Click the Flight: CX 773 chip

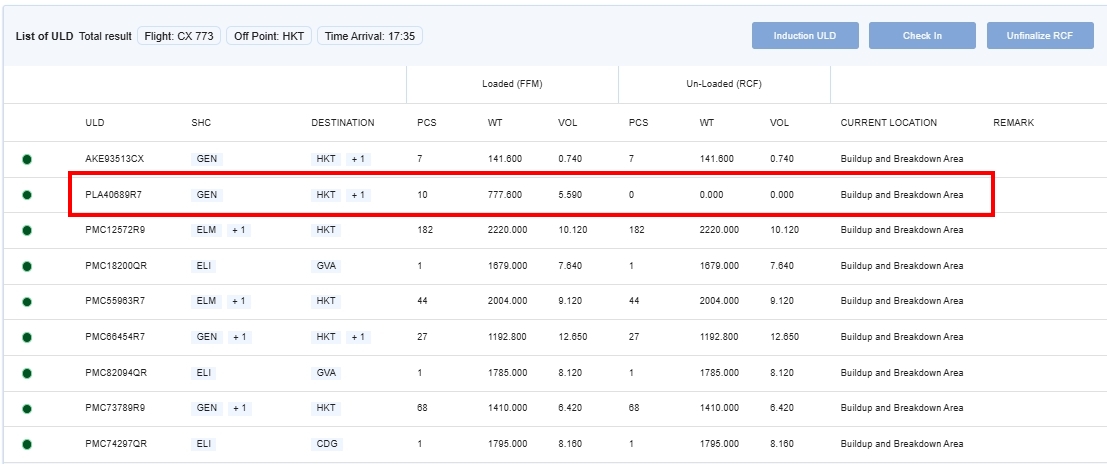tap(179, 36)
